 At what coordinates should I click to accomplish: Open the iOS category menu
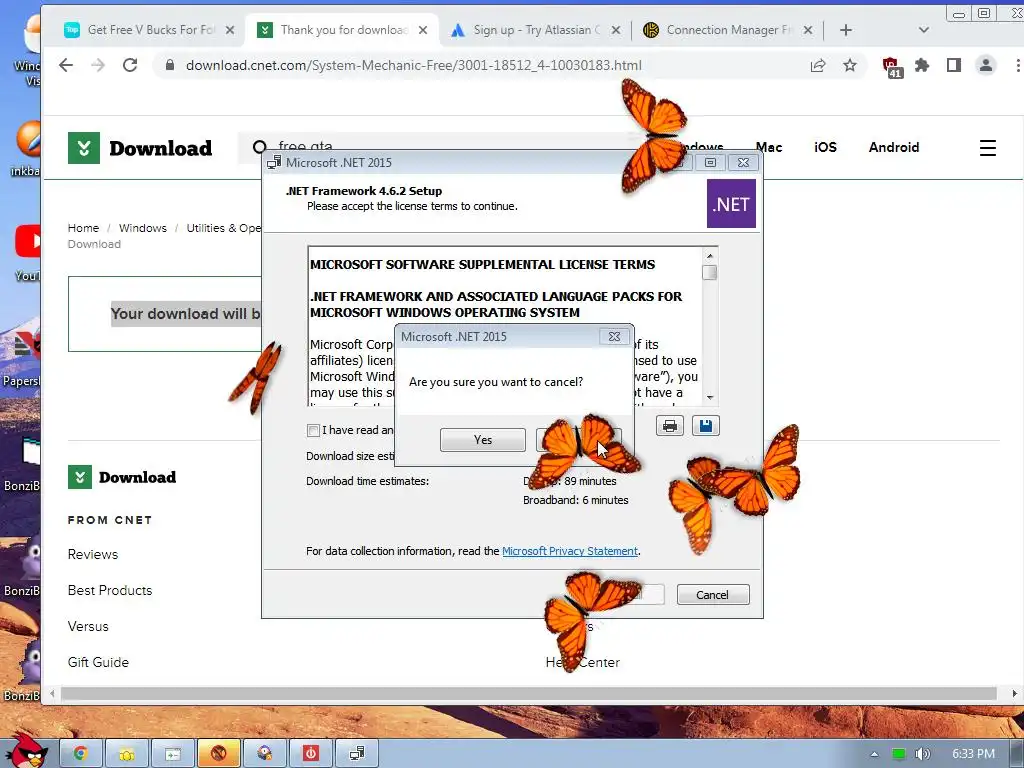[x=825, y=148]
